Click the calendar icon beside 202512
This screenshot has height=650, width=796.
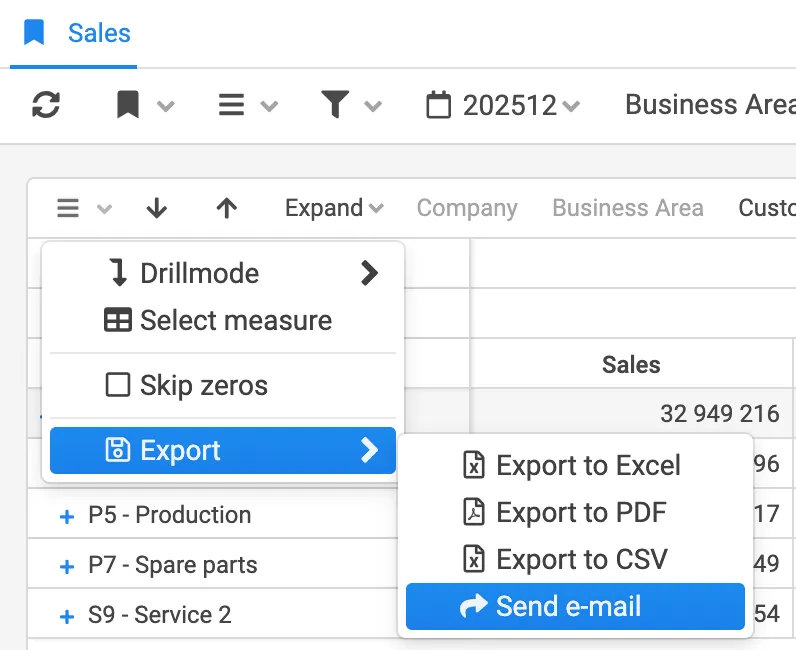tap(438, 105)
